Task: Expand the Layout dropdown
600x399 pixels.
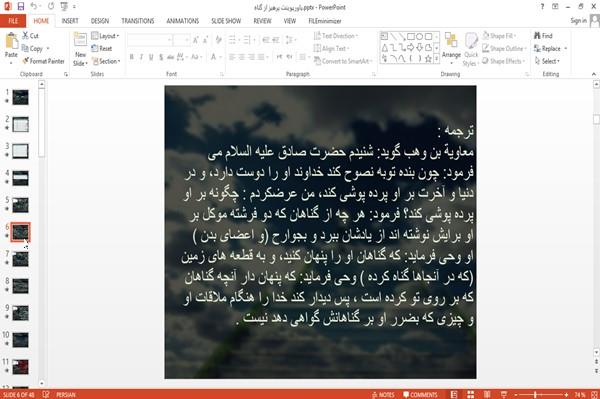Action: [106, 36]
